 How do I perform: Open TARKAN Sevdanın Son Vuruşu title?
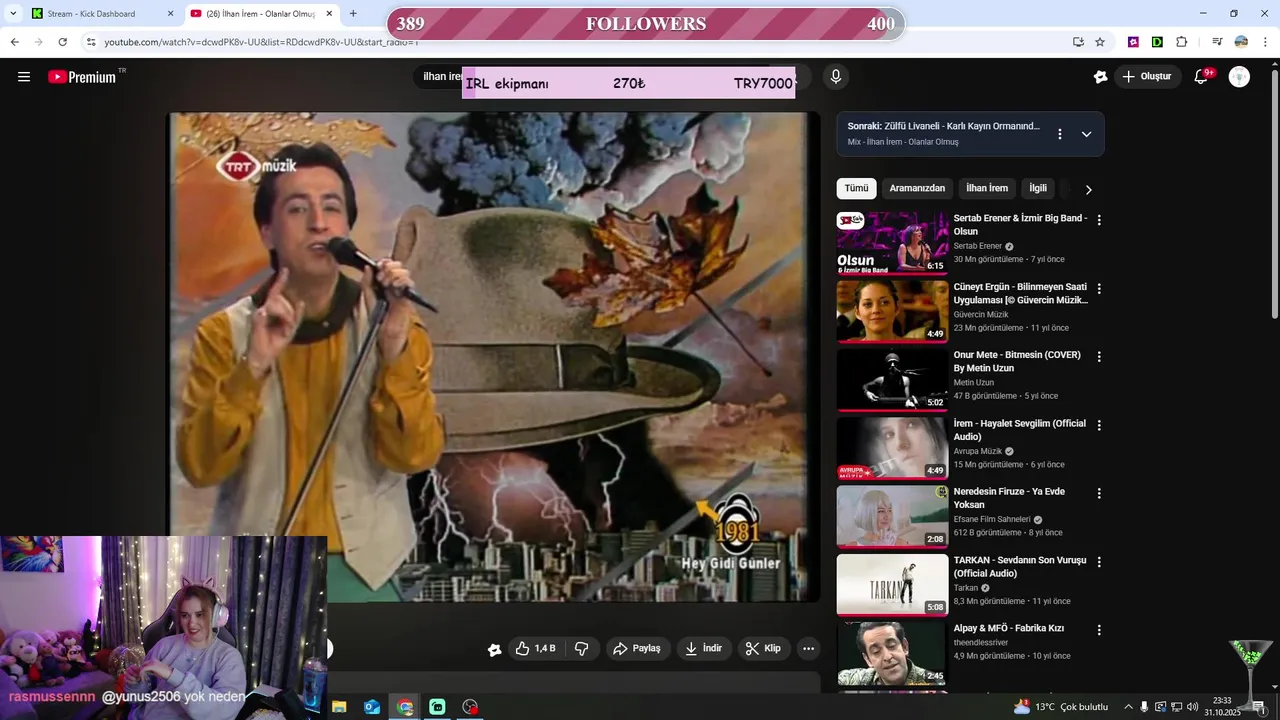tap(1019, 567)
